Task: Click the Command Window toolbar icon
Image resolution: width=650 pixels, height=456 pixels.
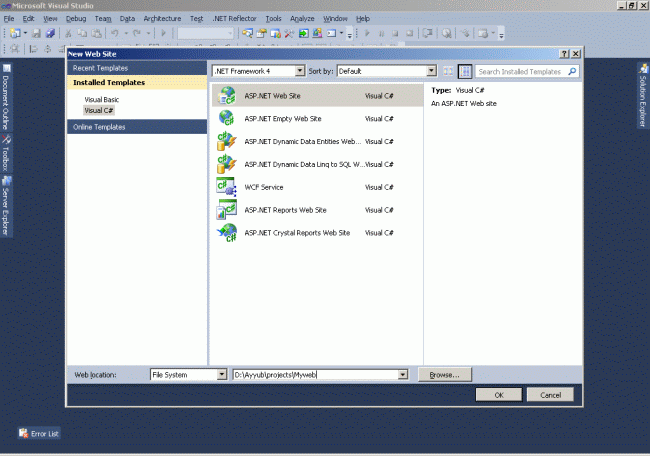Action: pyautogui.click(x=331, y=33)
